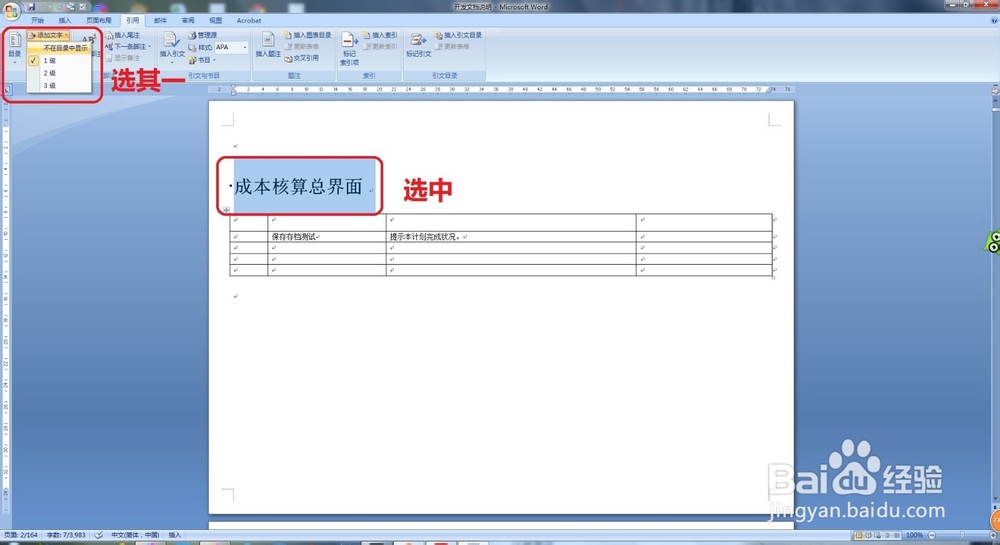1000x545 pixels.
Task: Click the round Office button
Action: [10, 11]
